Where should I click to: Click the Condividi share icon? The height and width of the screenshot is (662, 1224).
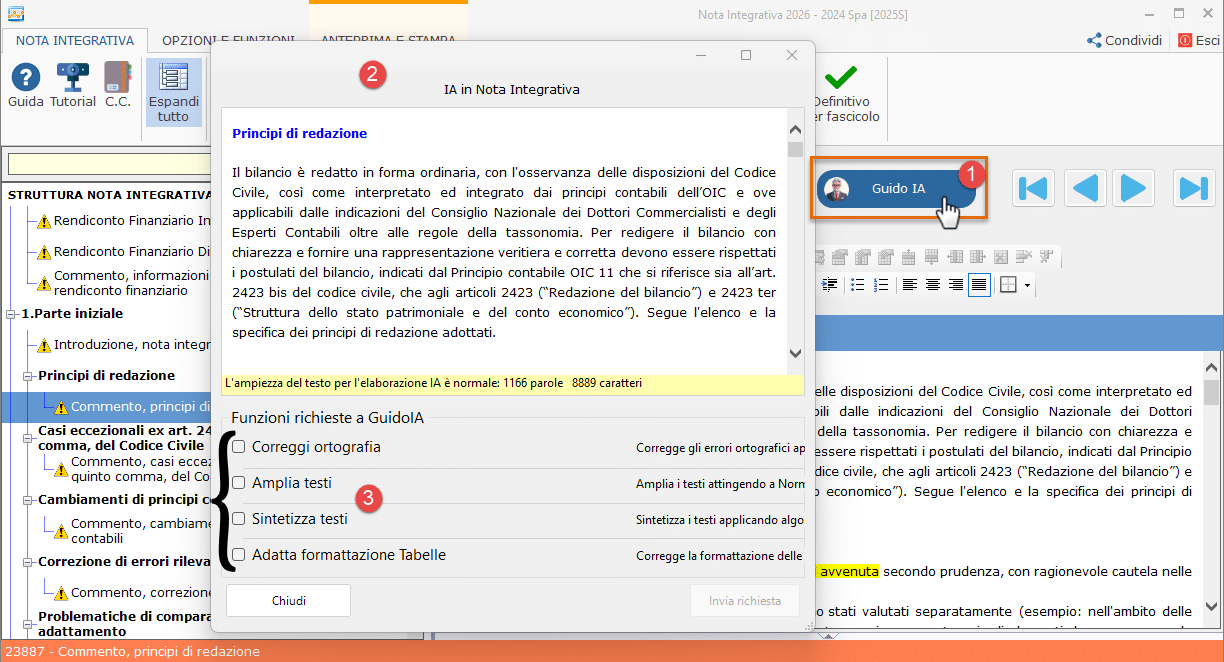click(x=1124, y=41)
